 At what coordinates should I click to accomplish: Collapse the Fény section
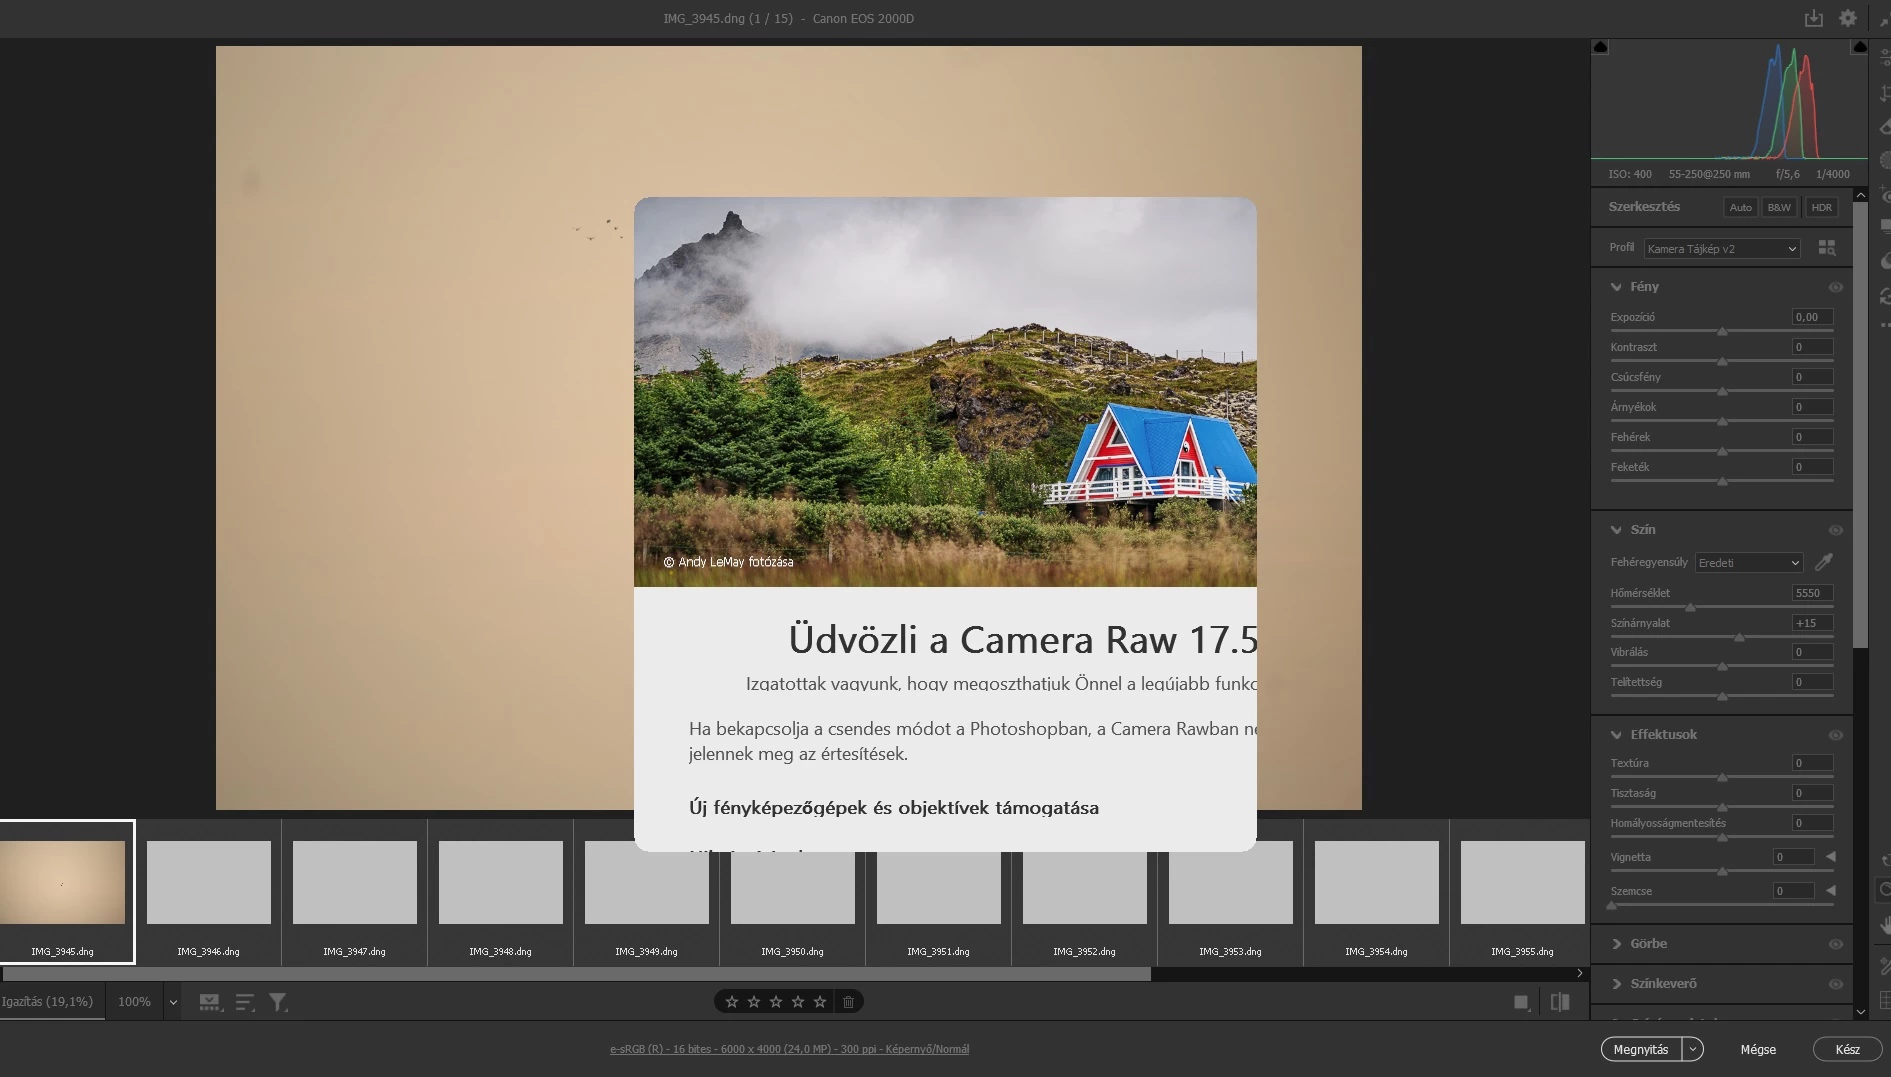click(1616, 287)
